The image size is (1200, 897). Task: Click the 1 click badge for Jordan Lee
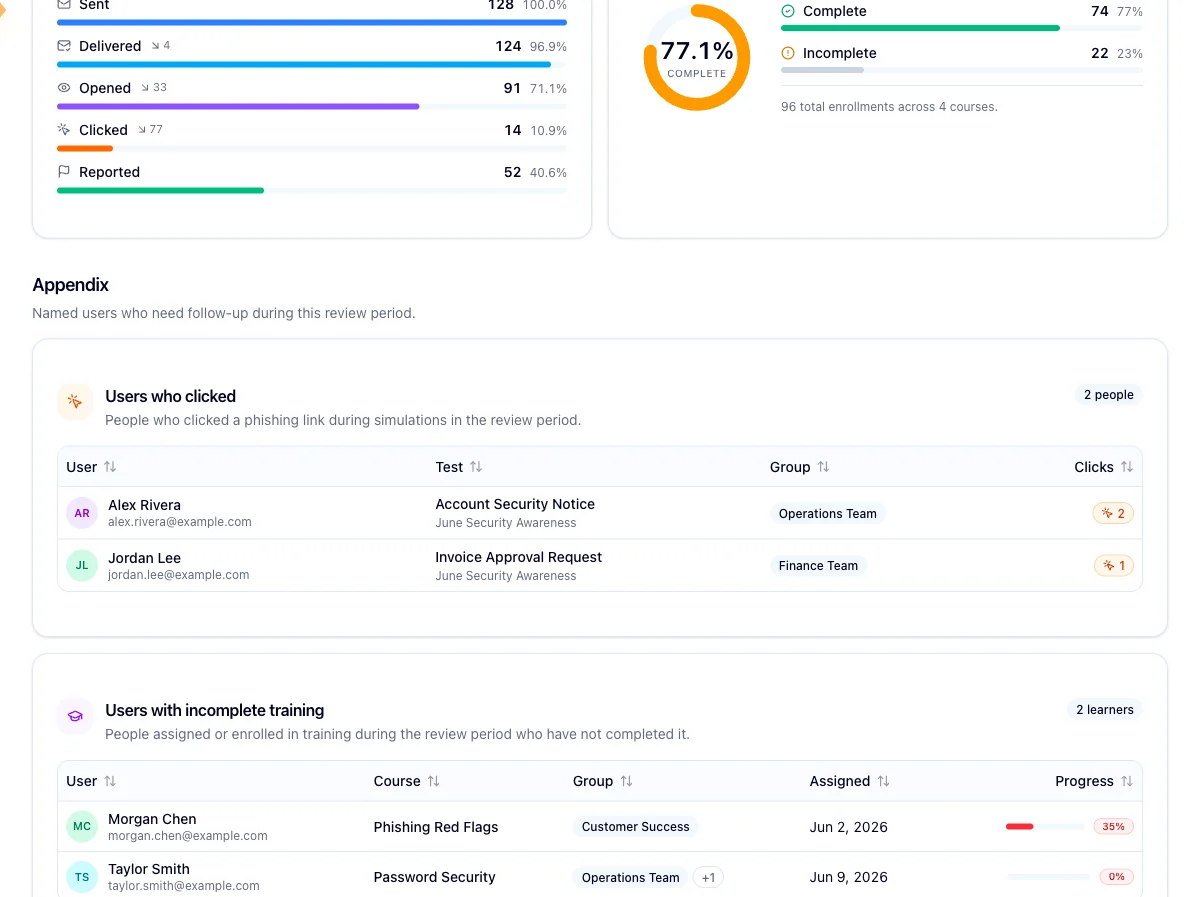point(1113,565)
